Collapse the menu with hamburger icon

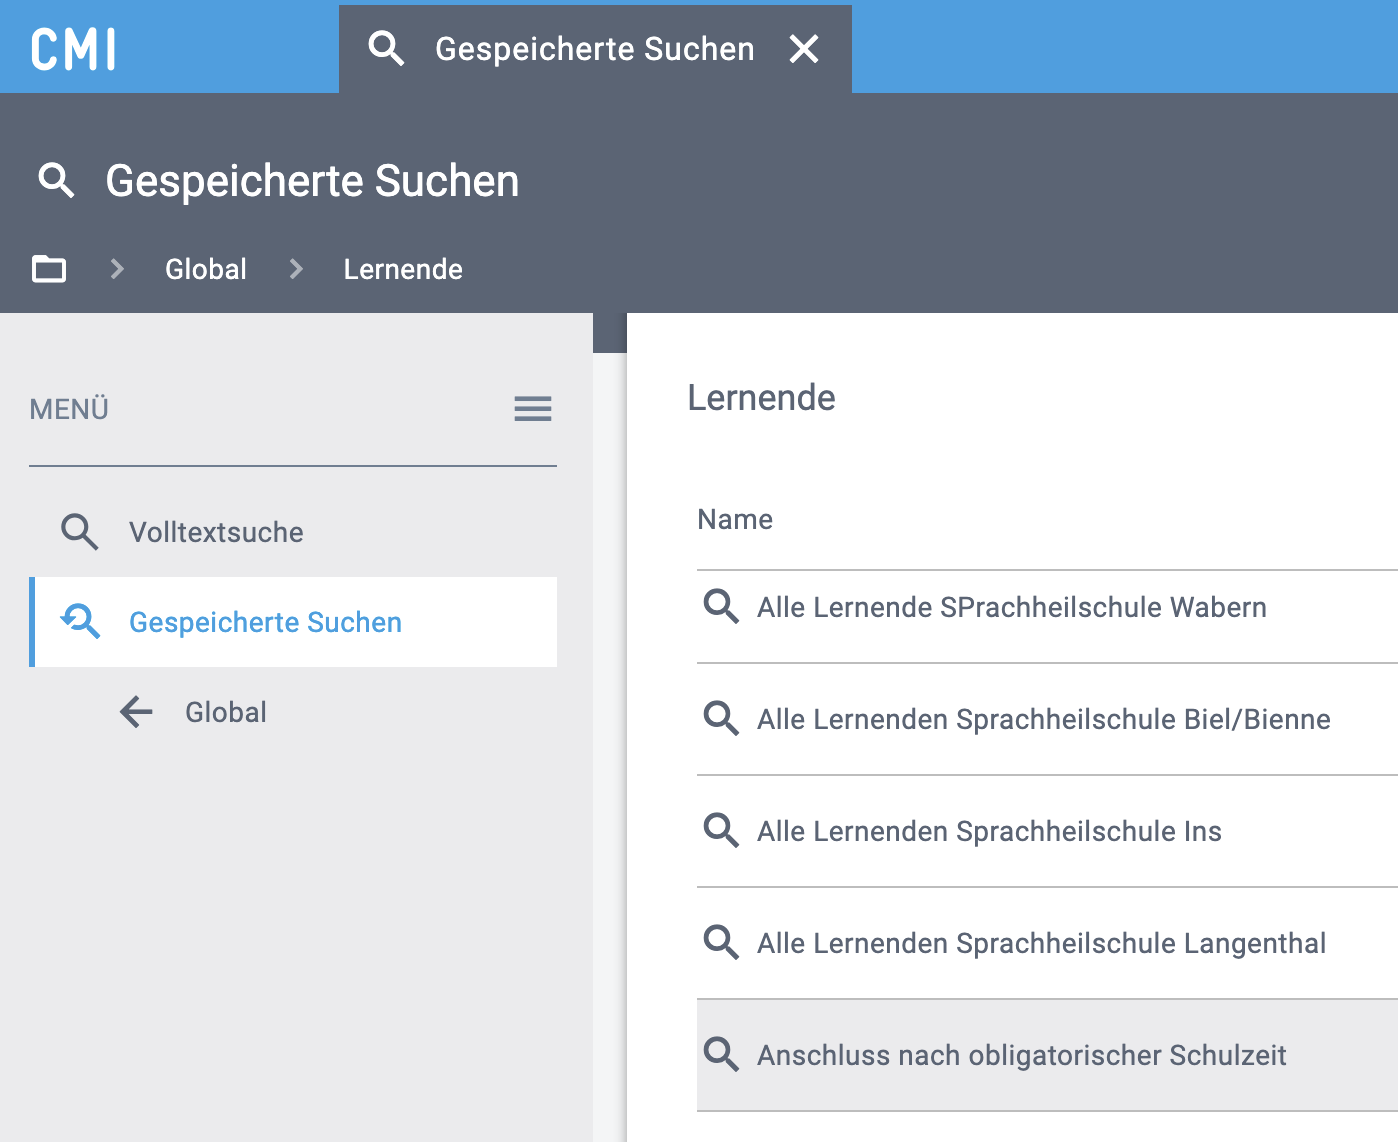click(x=532, y=408)
